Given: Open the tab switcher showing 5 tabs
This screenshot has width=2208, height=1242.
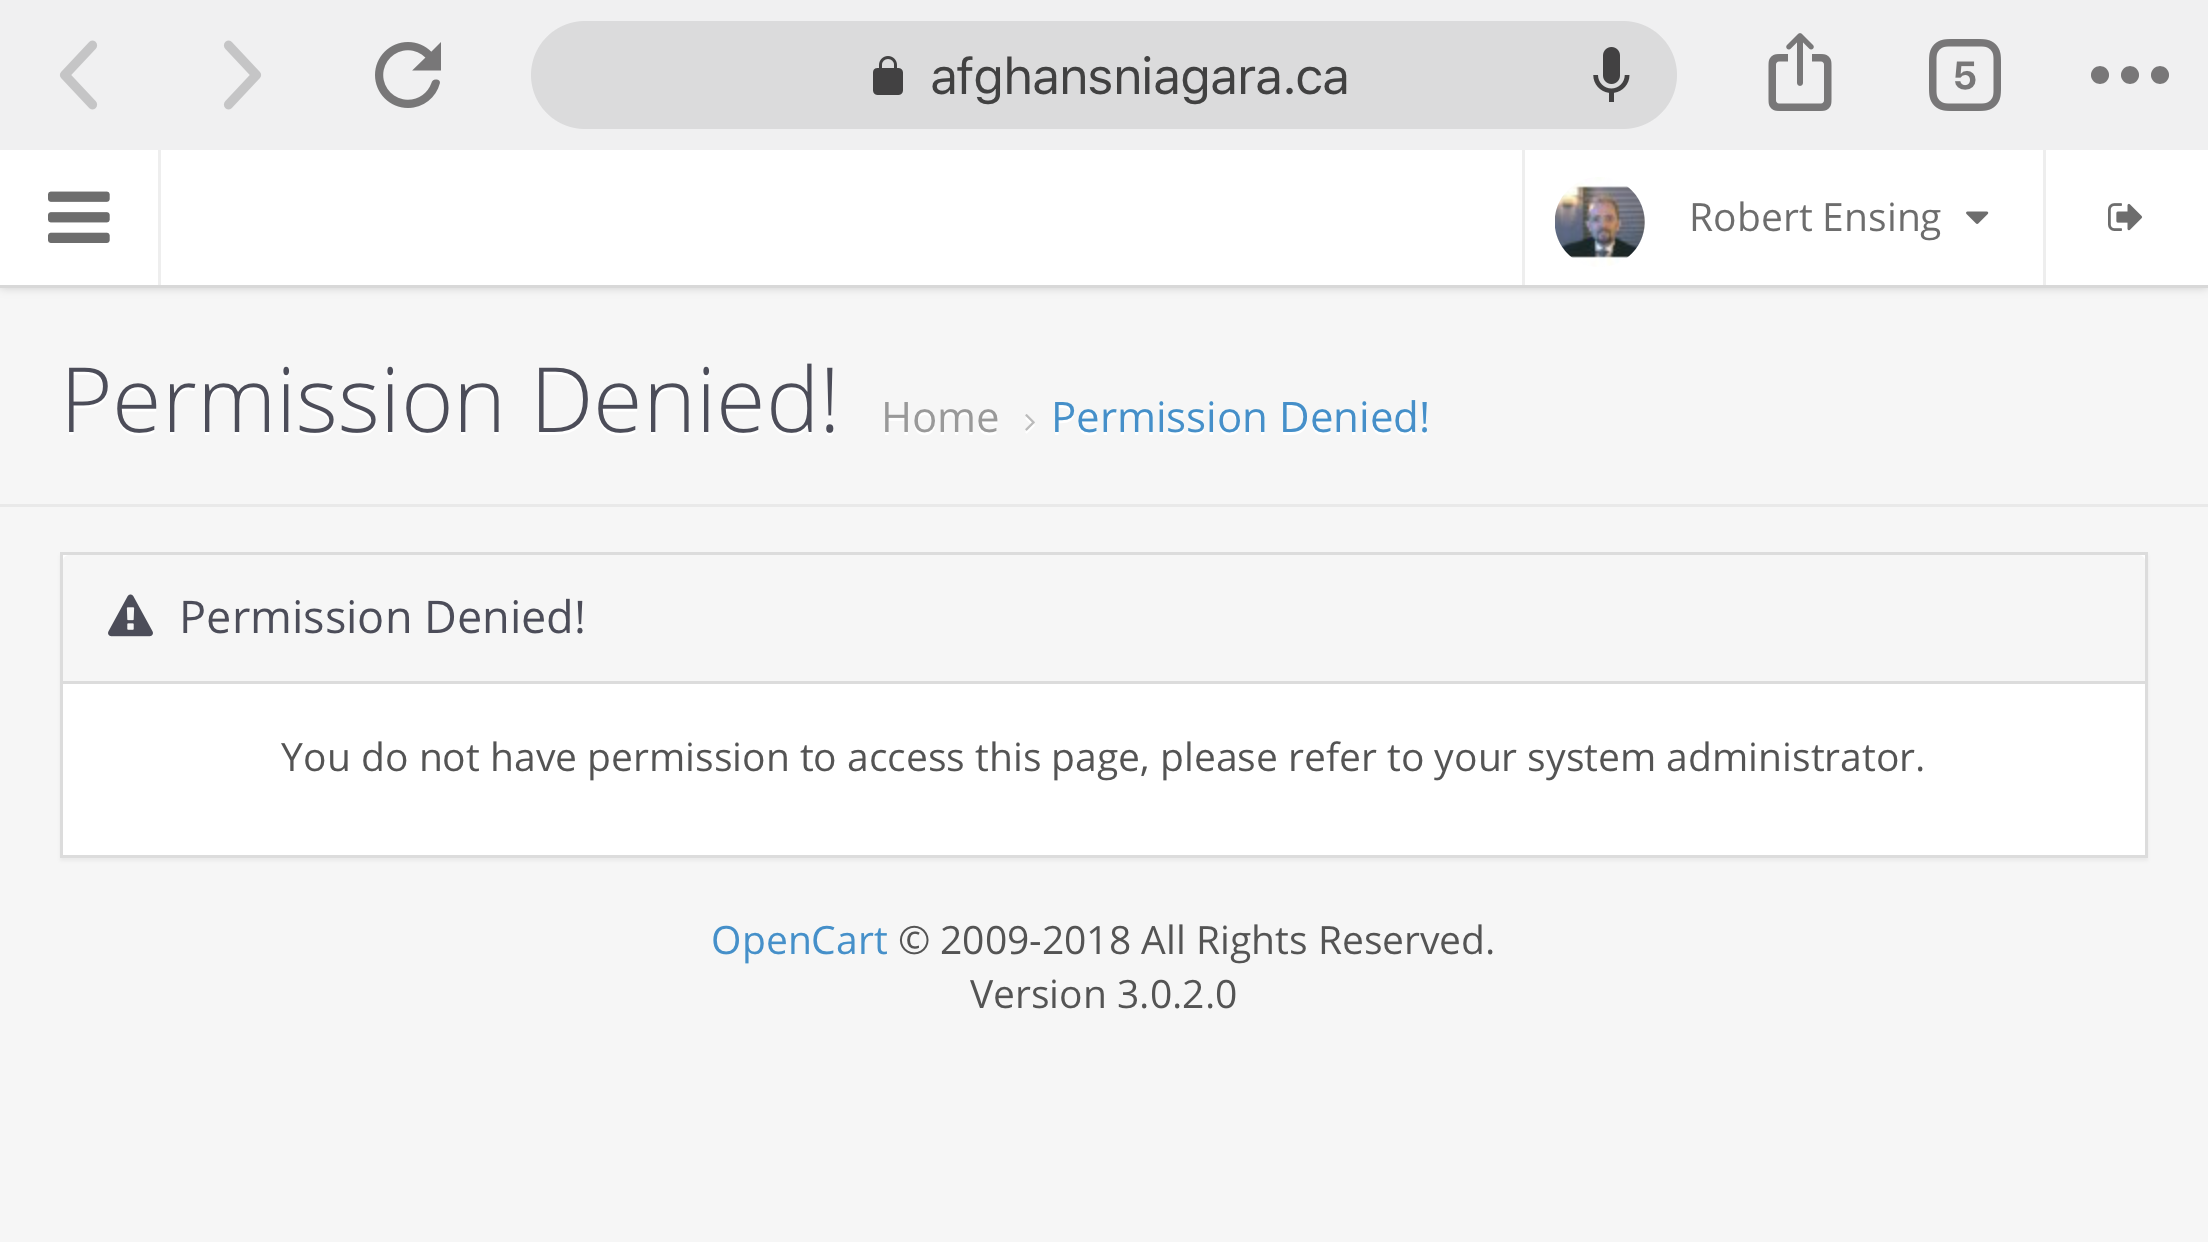Looking at the screenshot, I should (1964, 75).
